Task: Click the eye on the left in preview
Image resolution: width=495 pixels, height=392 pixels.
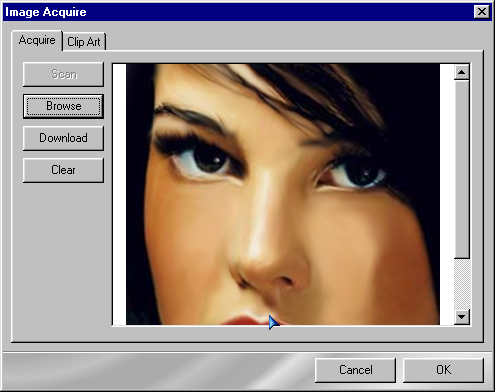Action: tap(206, 159)
